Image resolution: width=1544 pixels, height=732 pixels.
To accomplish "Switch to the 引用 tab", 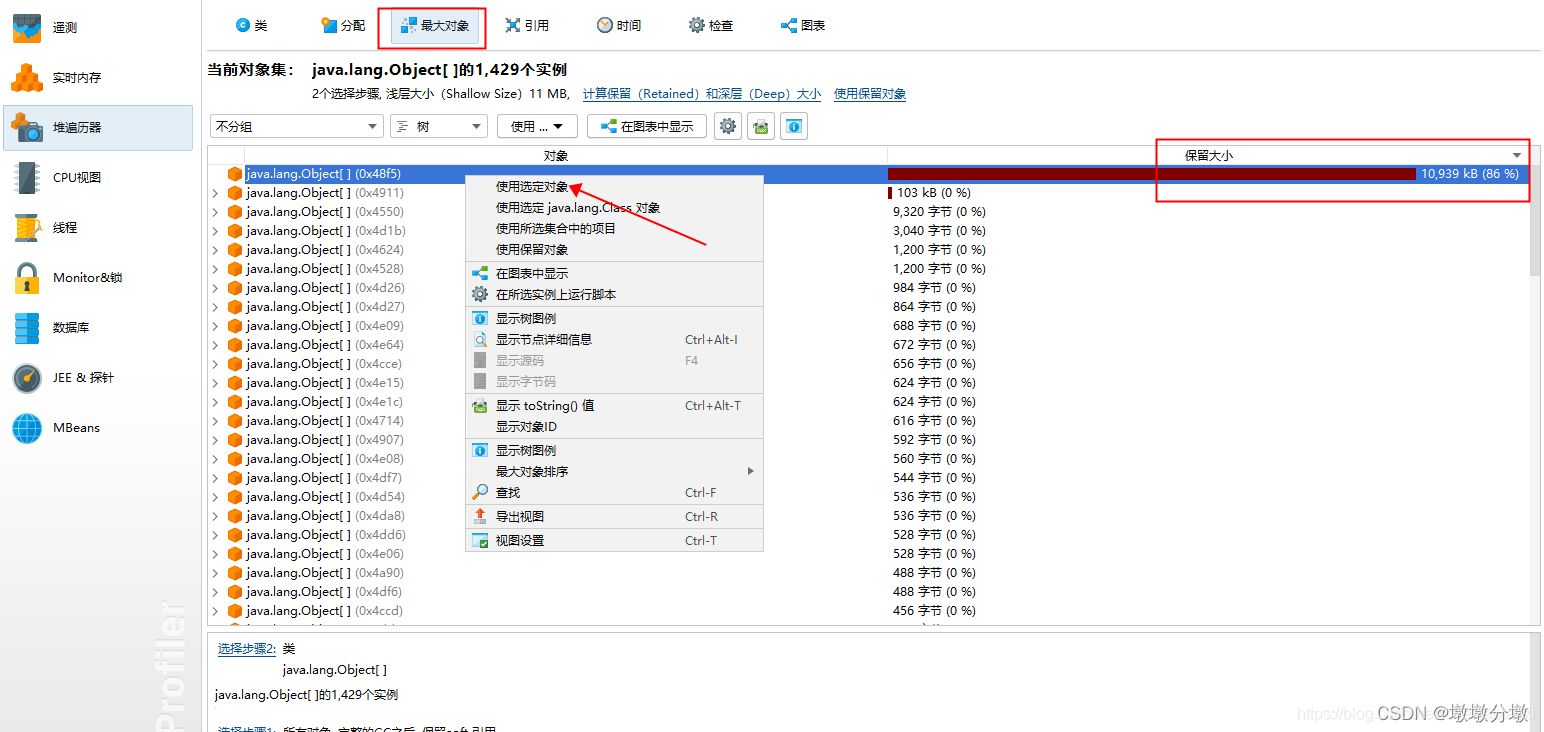I will [x=527, y=25].
